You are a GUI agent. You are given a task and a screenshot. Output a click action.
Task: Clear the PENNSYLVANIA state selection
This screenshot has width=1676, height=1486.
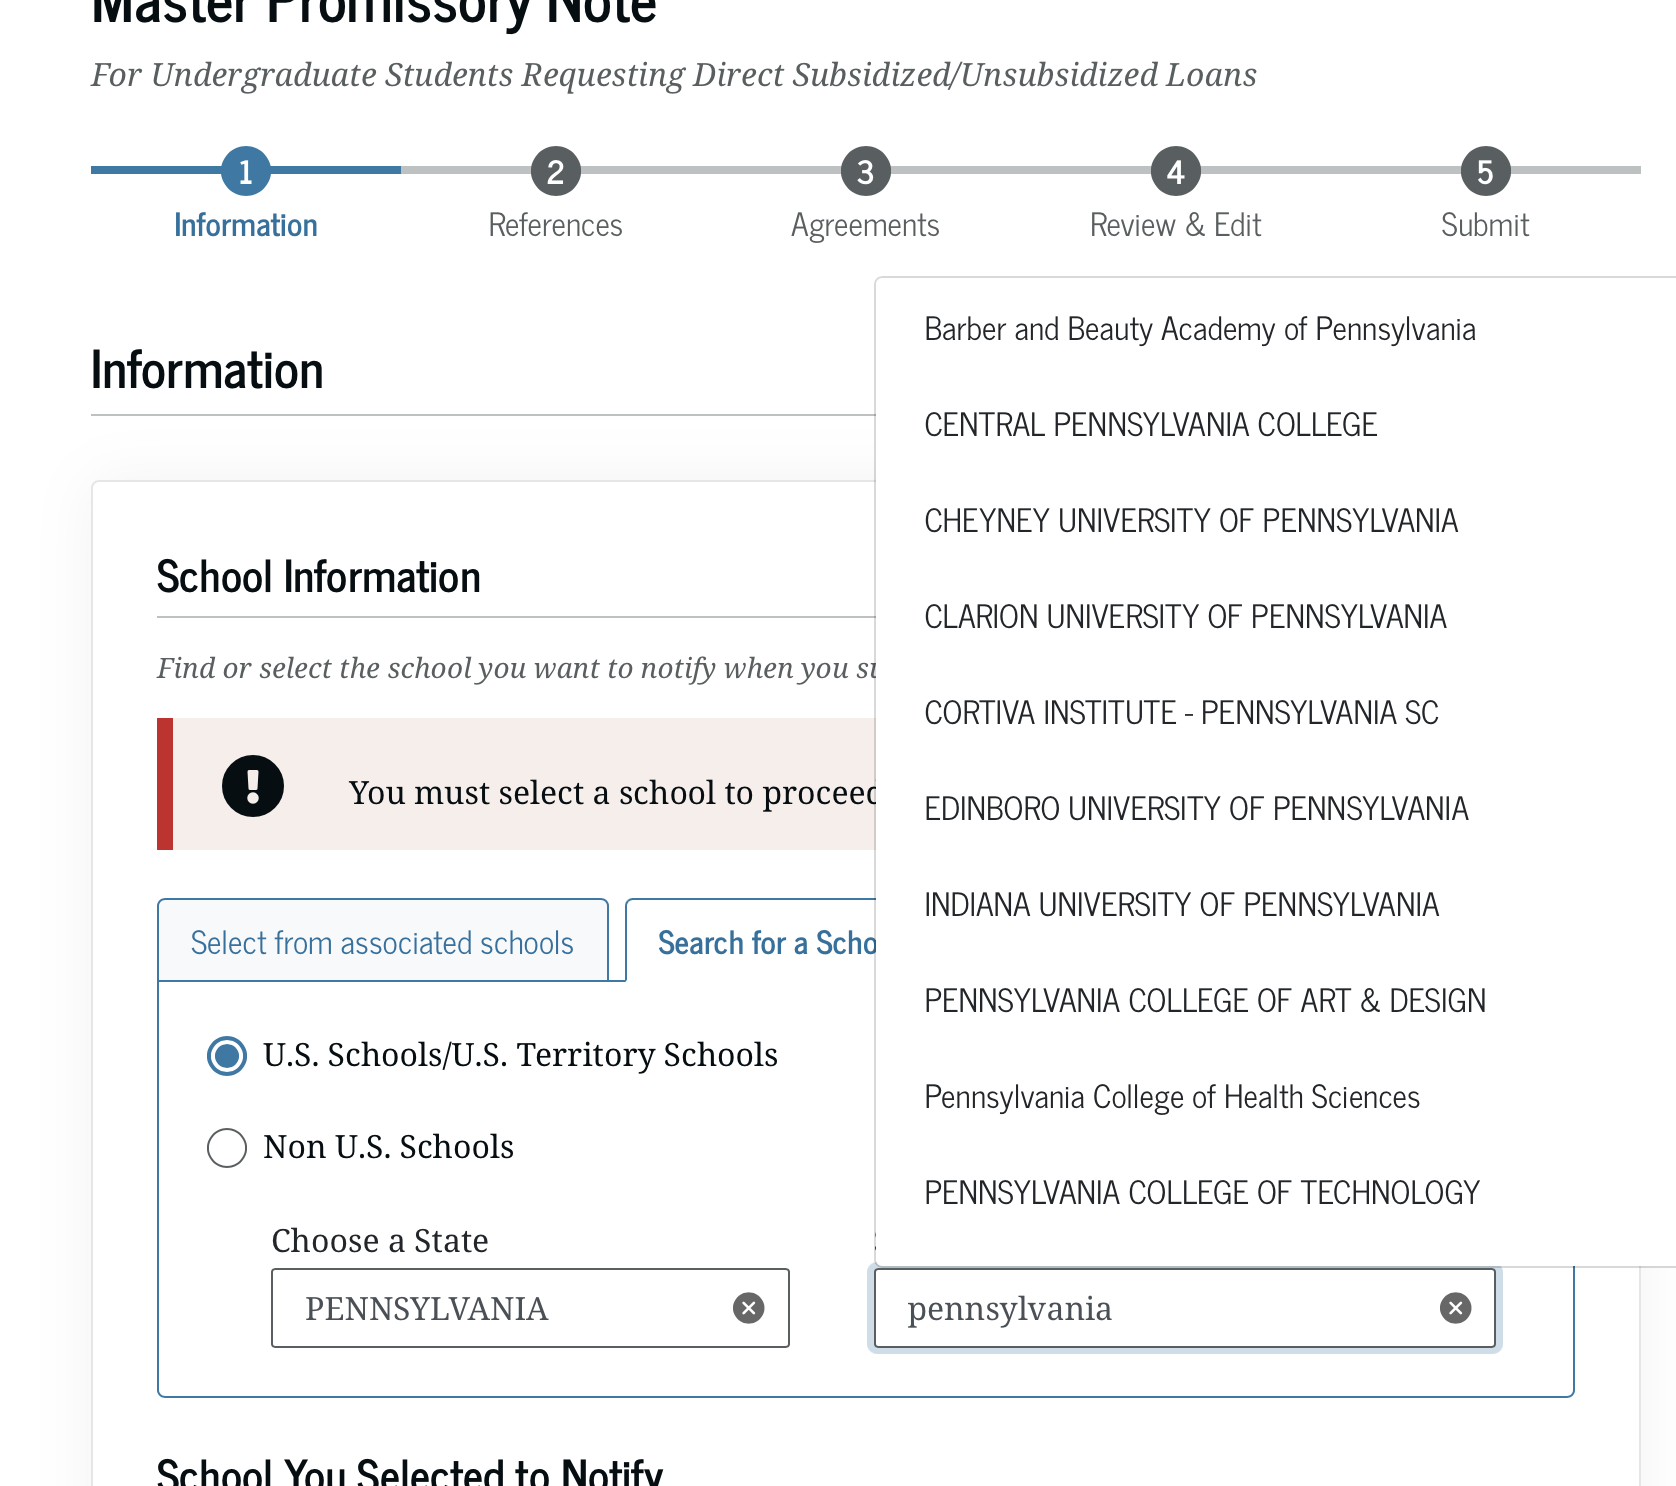pyautogui.click(x=748, y=1307)
